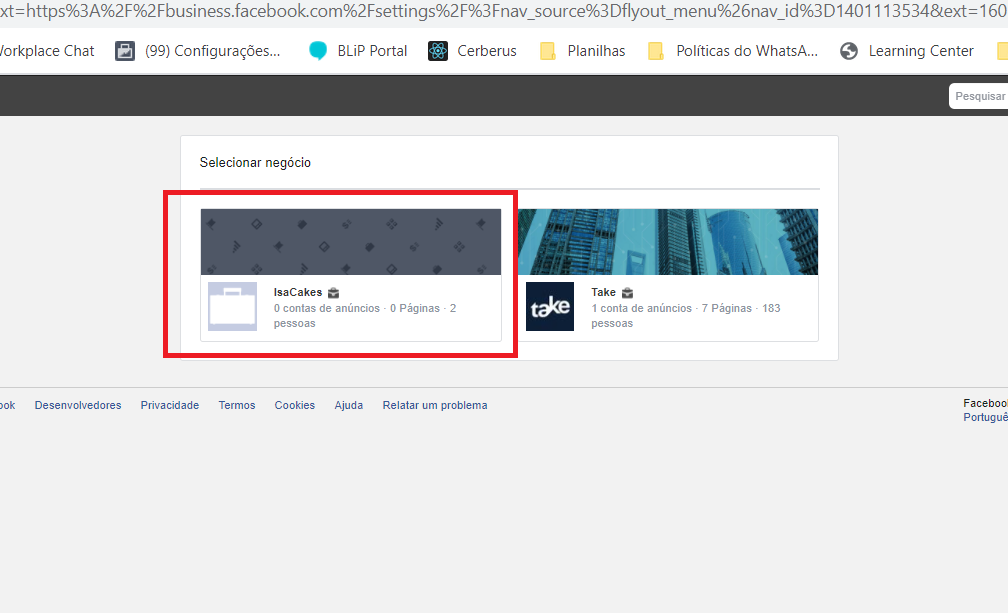Open the Privacidade footer link

pyautogui.click(x=170, y=405)
